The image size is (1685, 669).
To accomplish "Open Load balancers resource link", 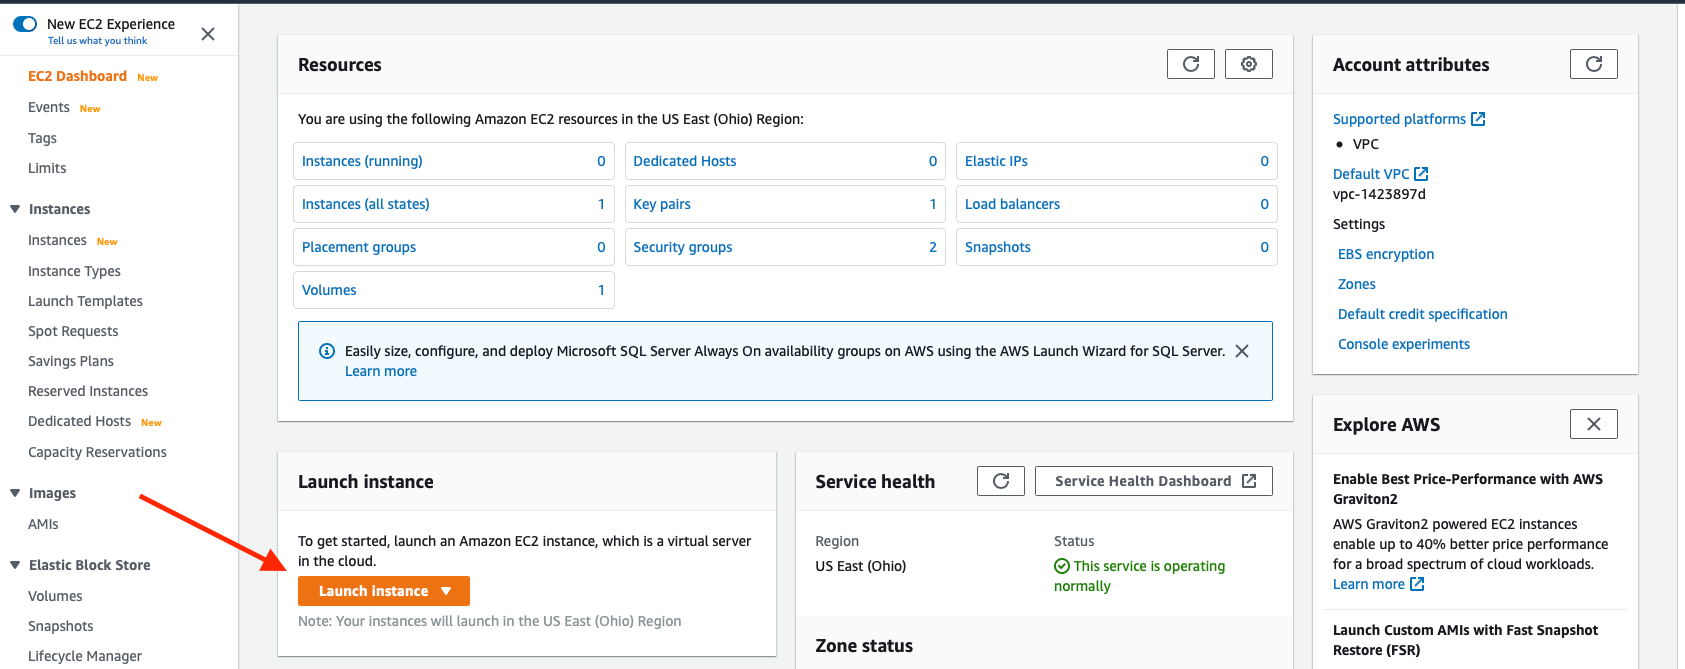I will click(1012, 204).
